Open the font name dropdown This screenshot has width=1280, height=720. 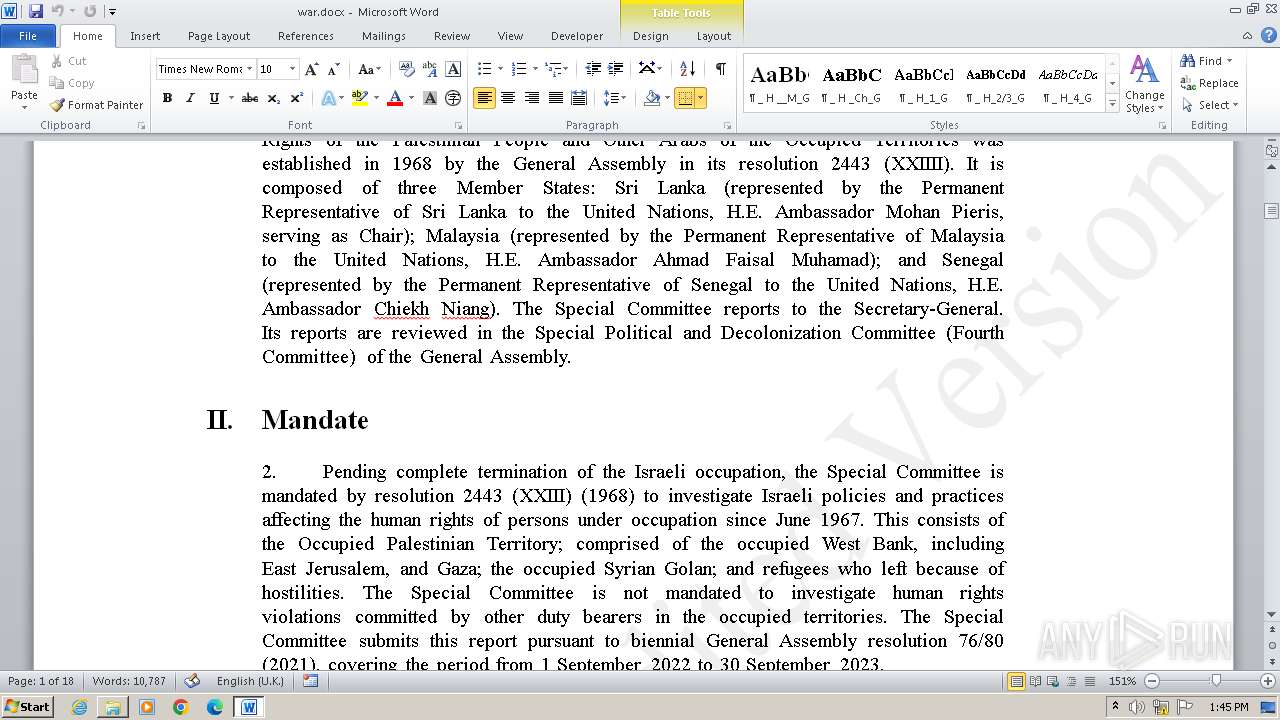pos(250,69)
